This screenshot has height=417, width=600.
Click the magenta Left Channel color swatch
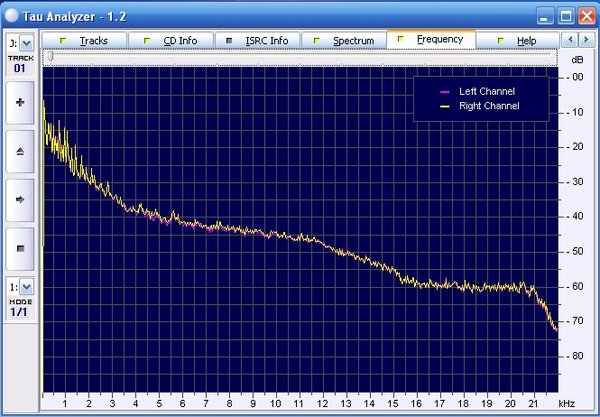(x=444, y=92)
